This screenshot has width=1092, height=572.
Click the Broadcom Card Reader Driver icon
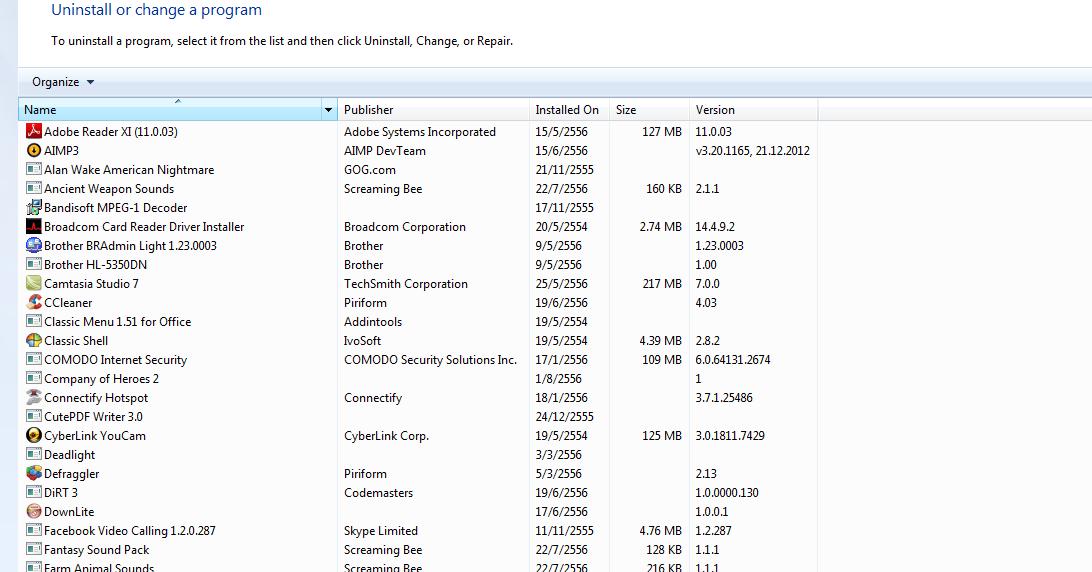point(33,226)
